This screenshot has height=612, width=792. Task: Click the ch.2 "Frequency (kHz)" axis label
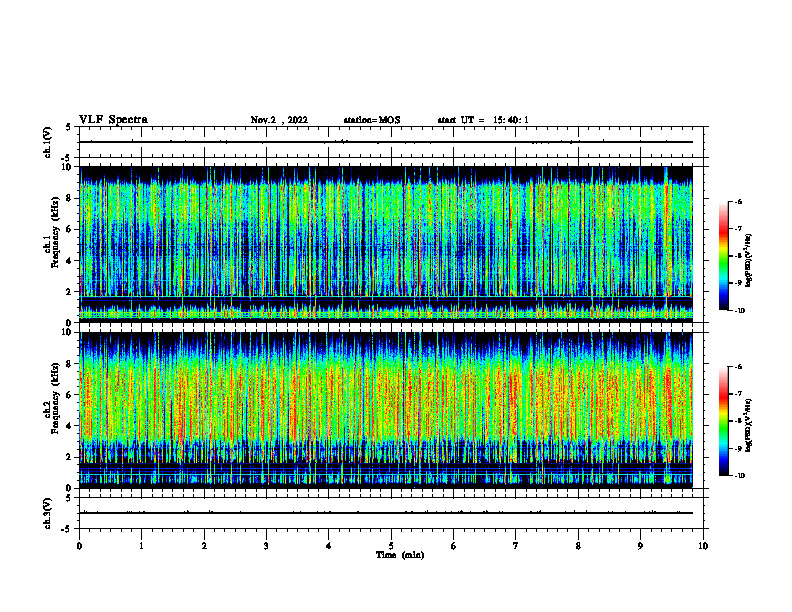(55, 398)
